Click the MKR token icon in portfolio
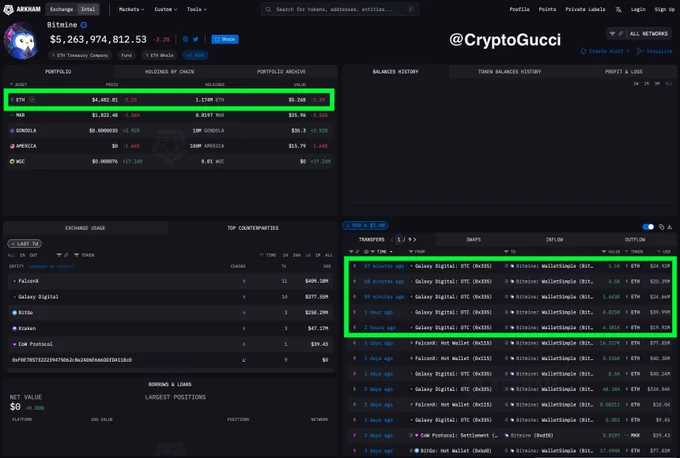 (x=12, y=115)
